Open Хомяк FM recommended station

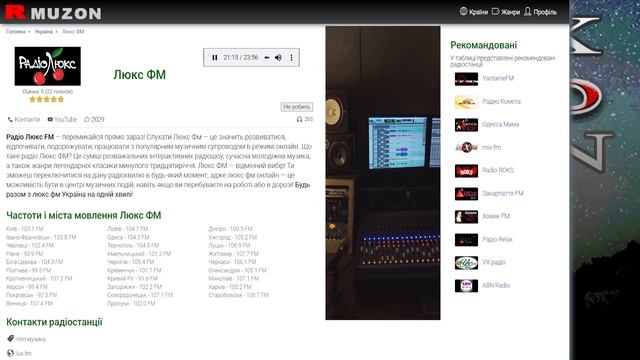tap(496, 216)
